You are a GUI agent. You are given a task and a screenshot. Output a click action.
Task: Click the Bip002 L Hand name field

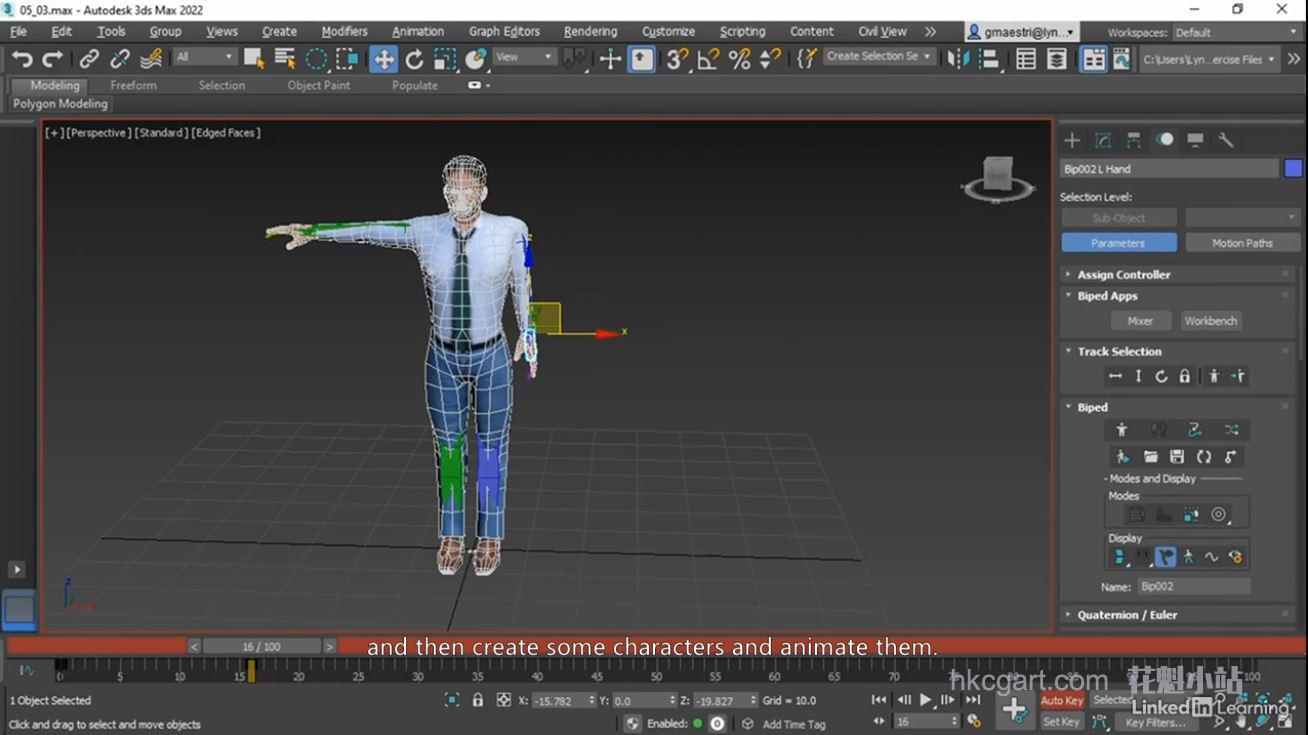pos(1169,169)
